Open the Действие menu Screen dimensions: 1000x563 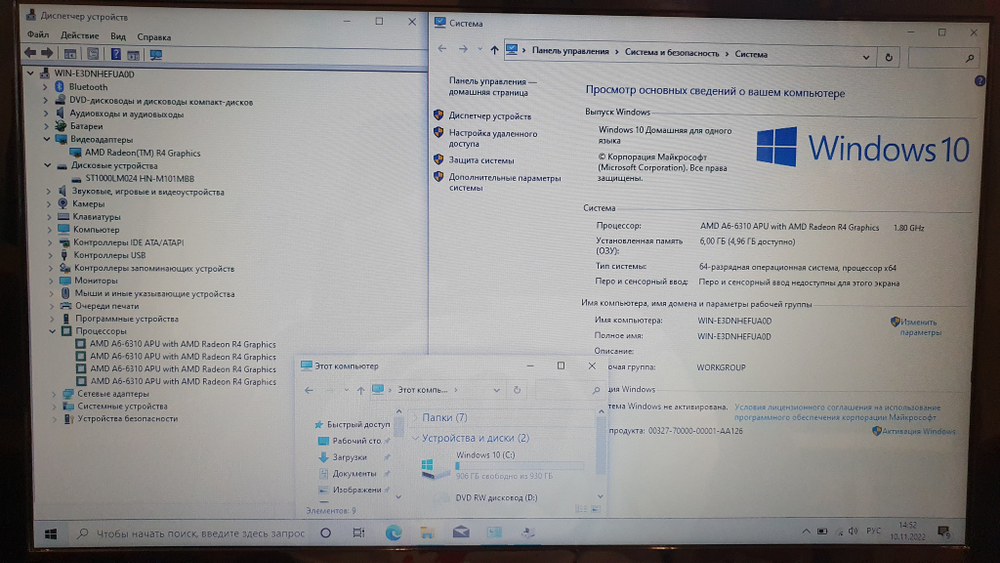point(80,36)
